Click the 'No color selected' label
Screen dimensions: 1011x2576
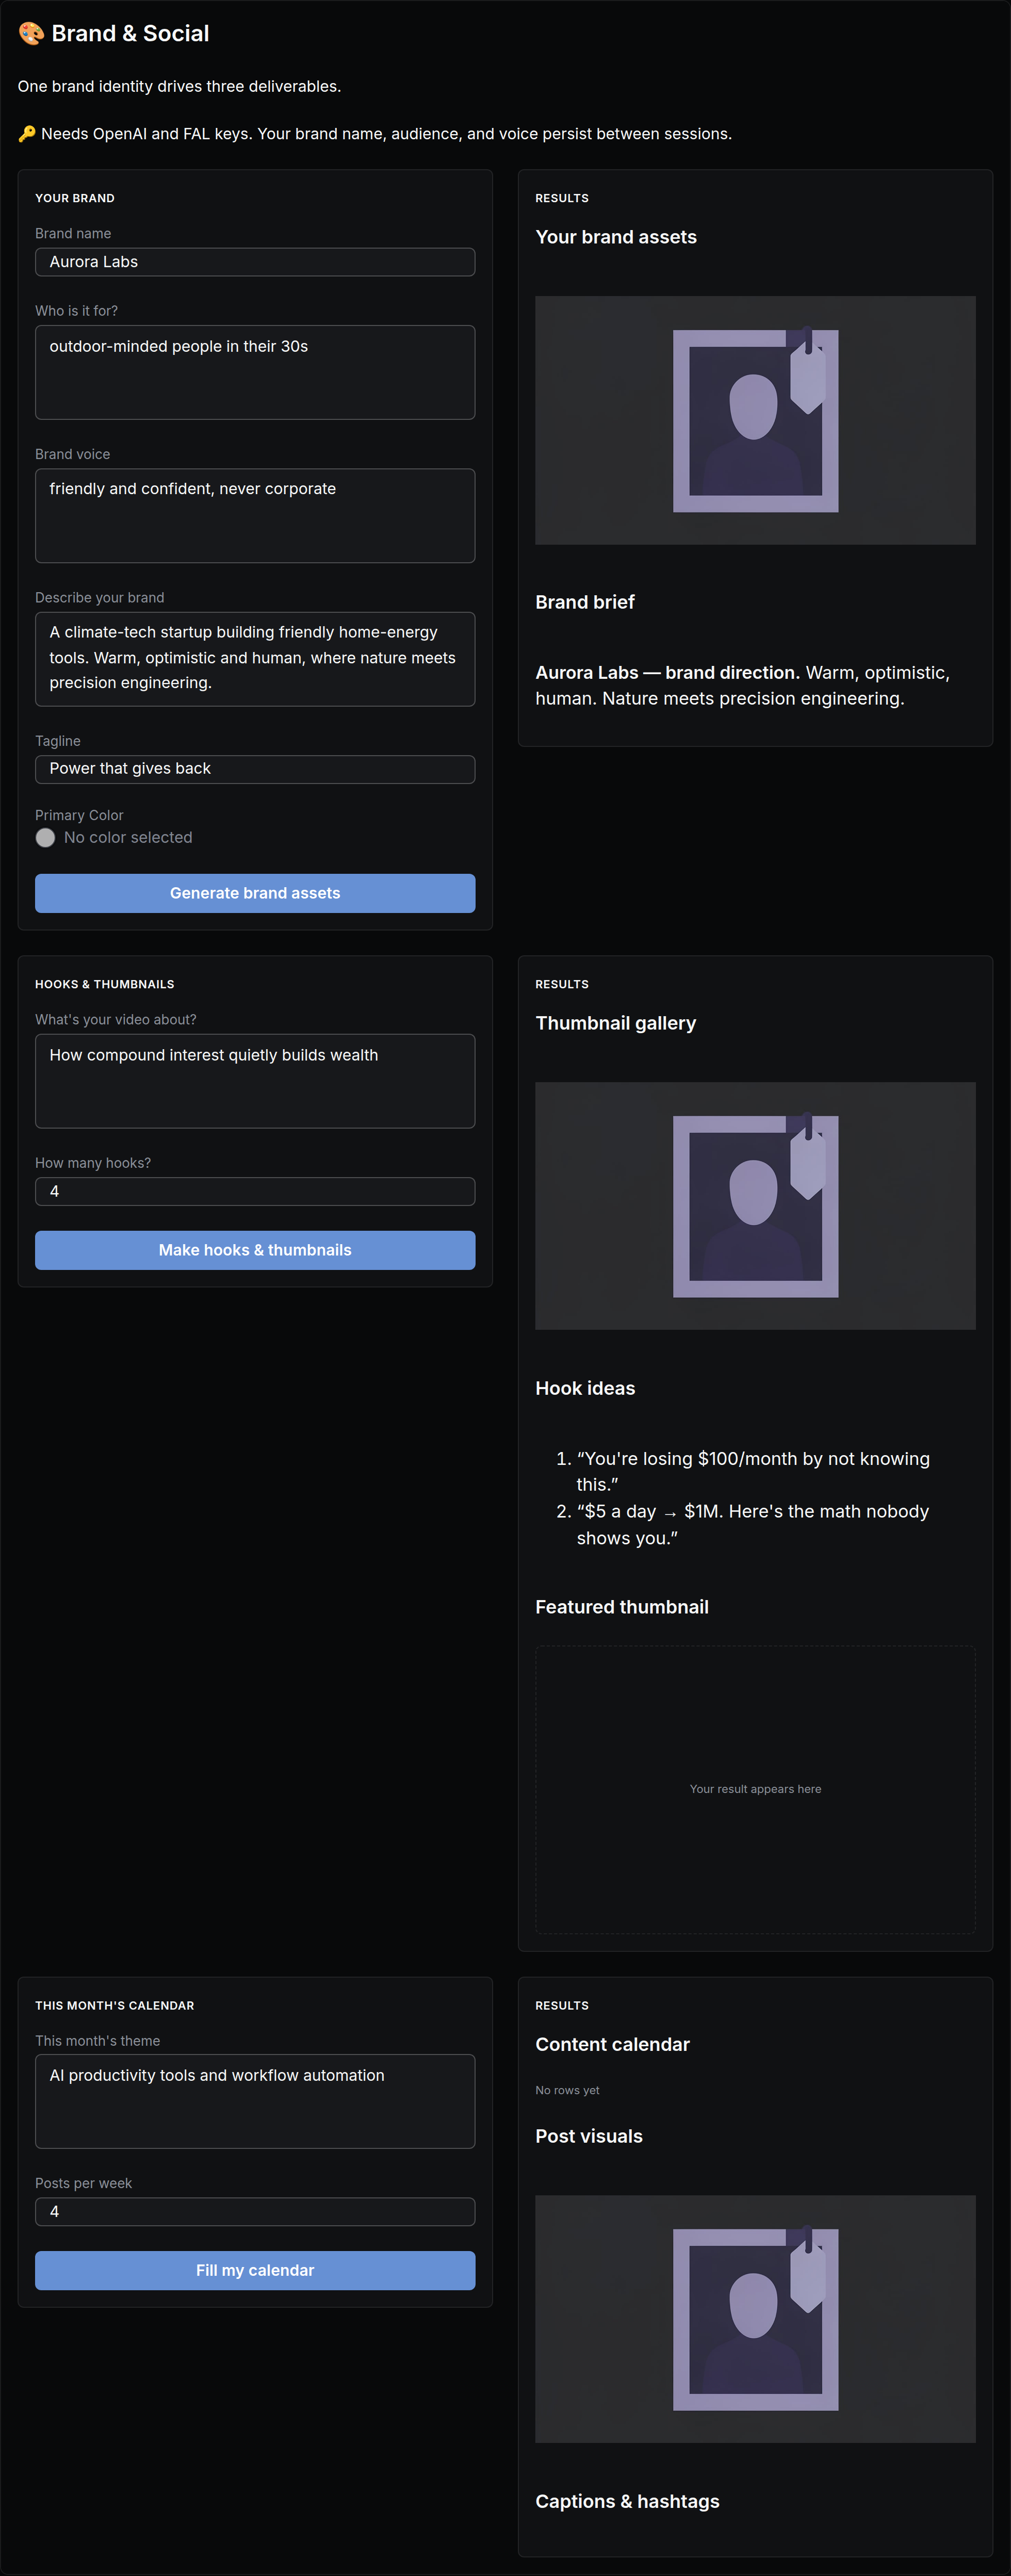[128, 838]
